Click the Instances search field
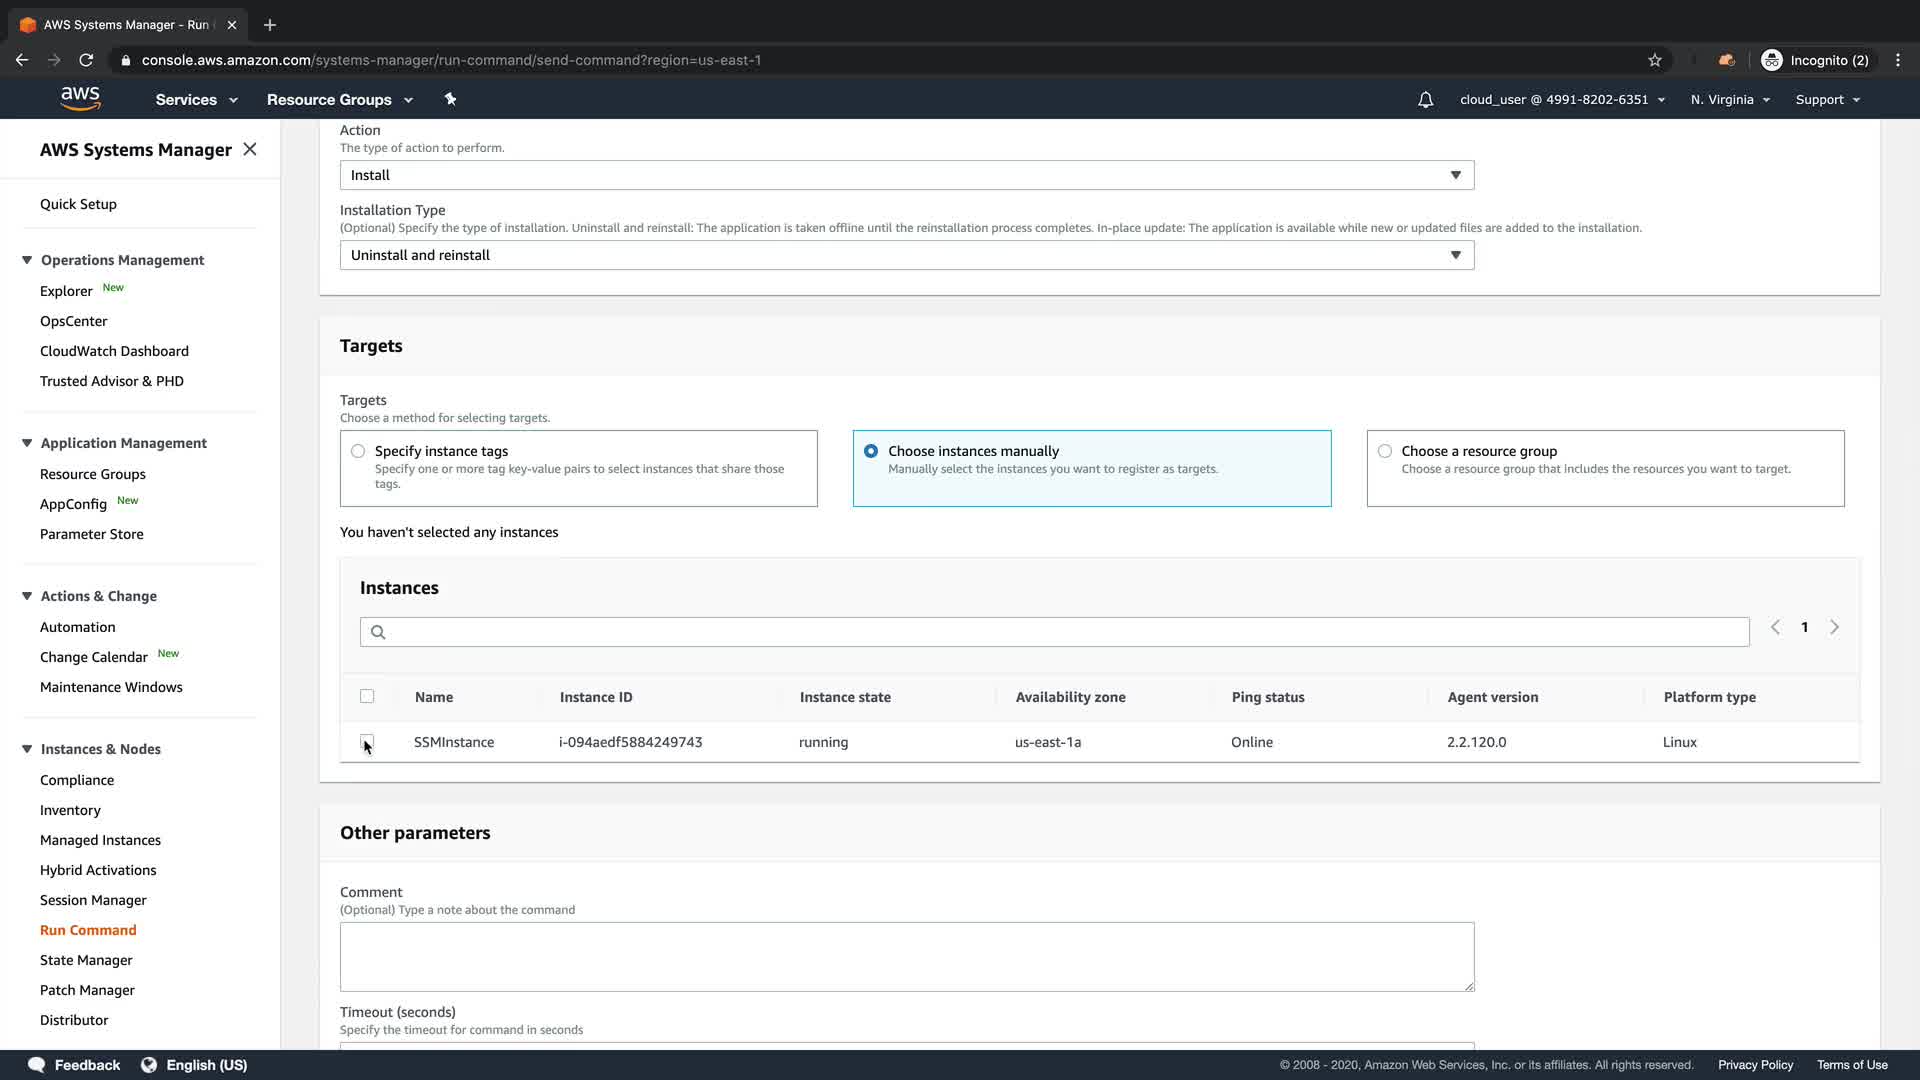1920x1080 pixels. pos(1054,632)
